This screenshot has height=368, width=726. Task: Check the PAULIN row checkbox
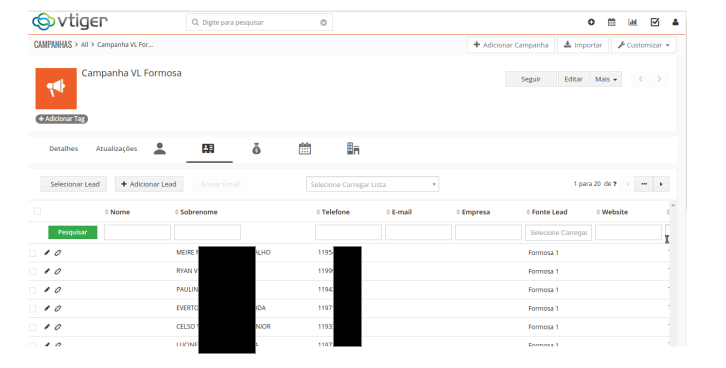coord(32,290)
